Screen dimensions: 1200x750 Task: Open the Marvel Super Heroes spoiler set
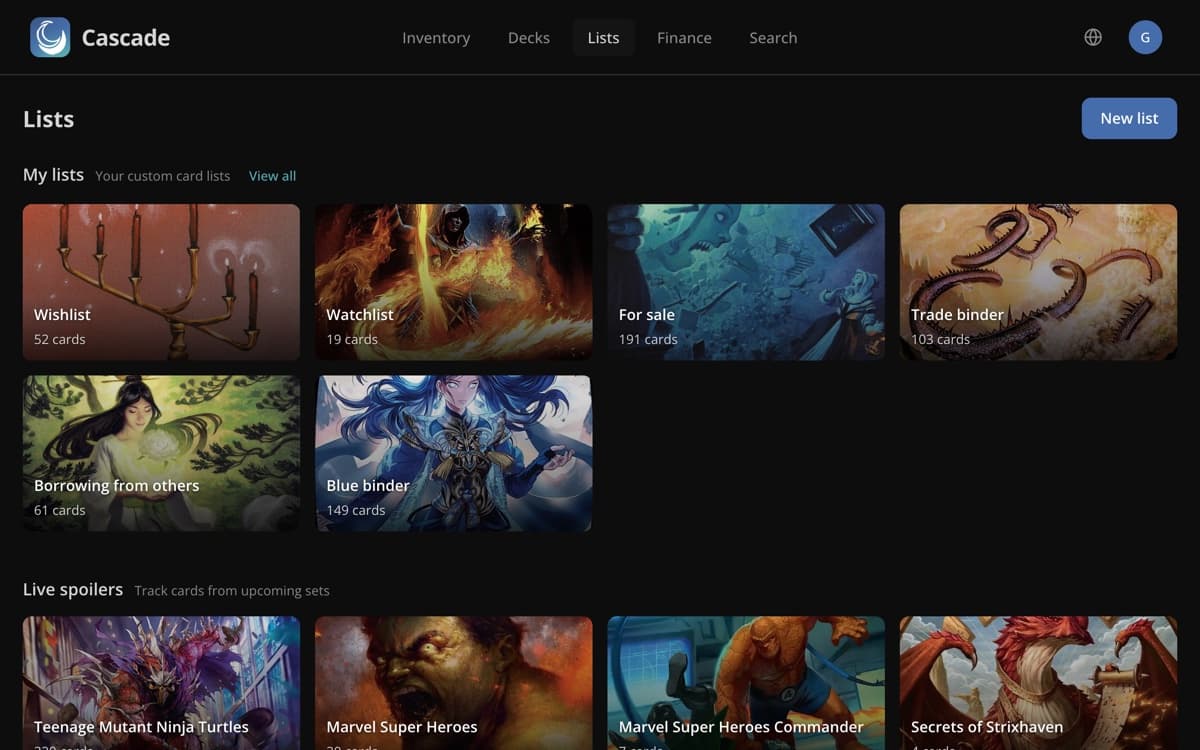click(x=453, y=683)
